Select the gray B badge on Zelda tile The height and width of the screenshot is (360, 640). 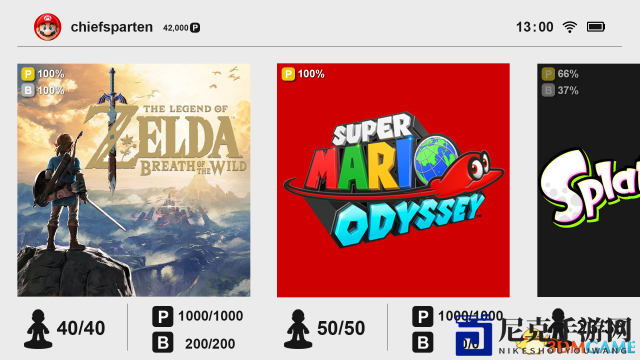(x=28, y=90)
